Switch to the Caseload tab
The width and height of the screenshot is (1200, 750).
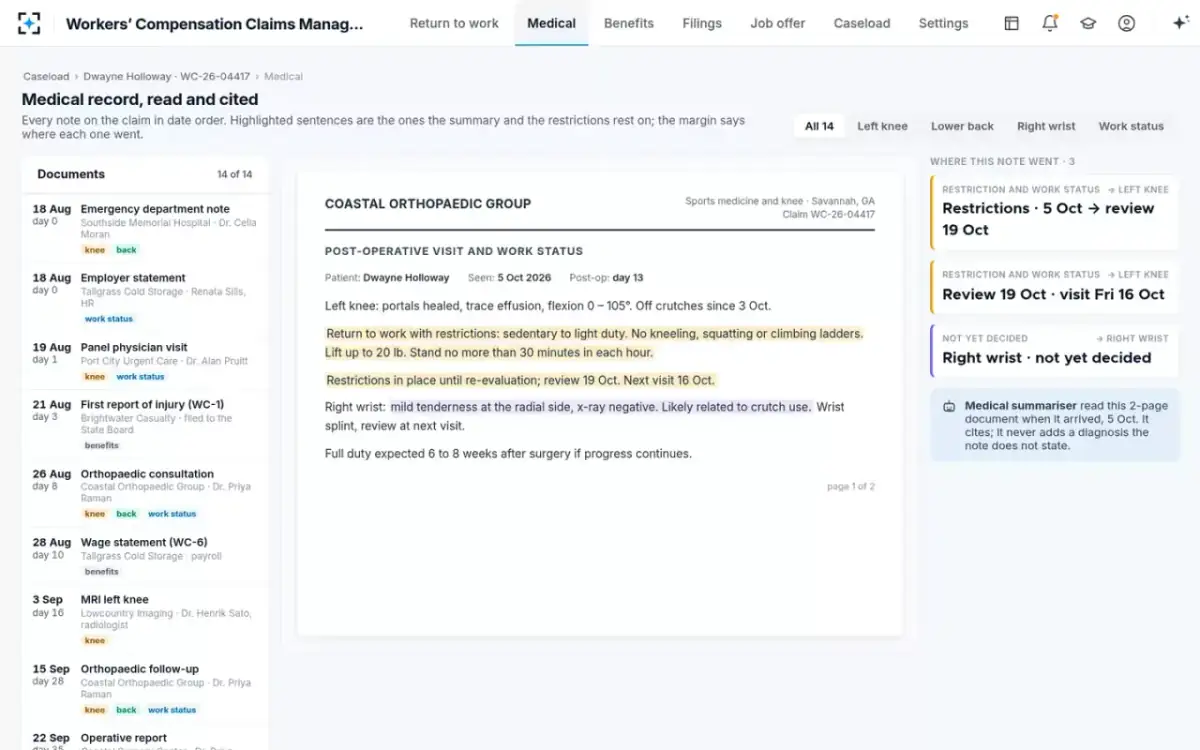862,23
